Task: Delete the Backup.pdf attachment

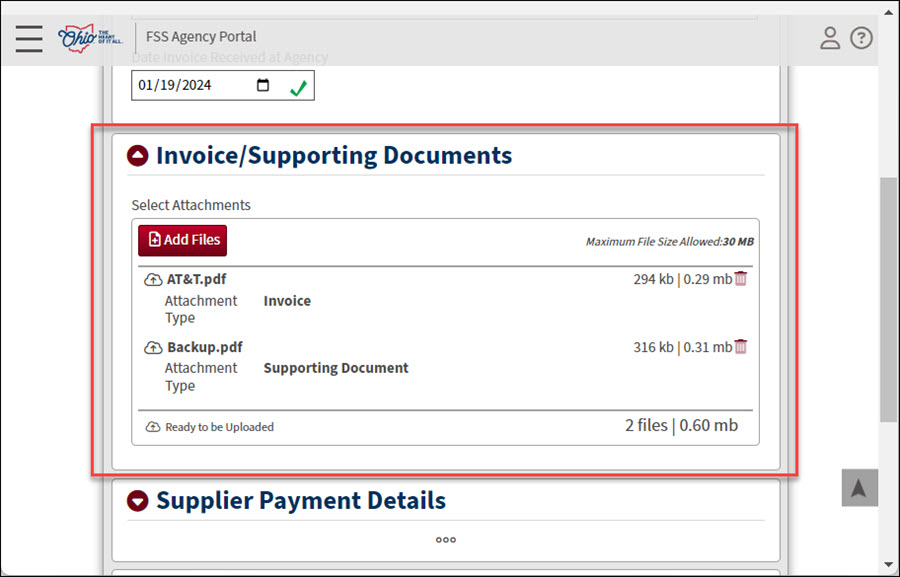Action: click(x=741, y=347)
